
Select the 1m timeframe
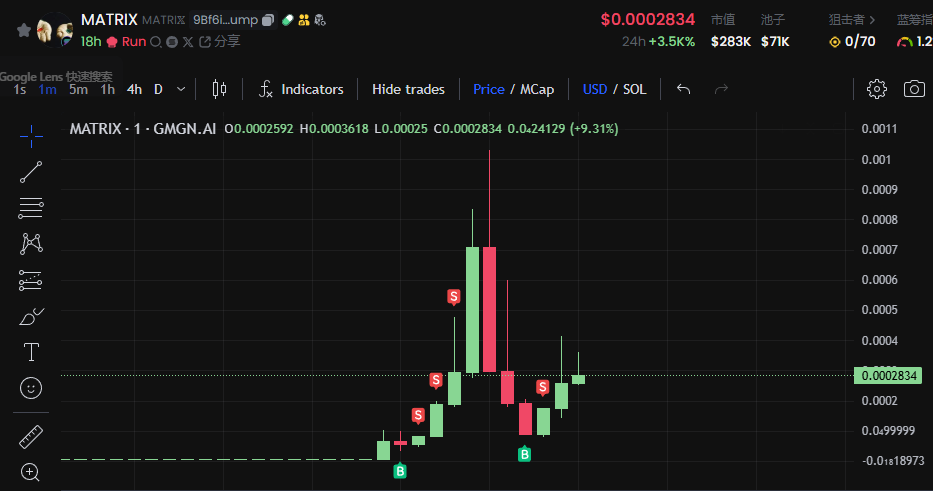[x=48, y=89]
